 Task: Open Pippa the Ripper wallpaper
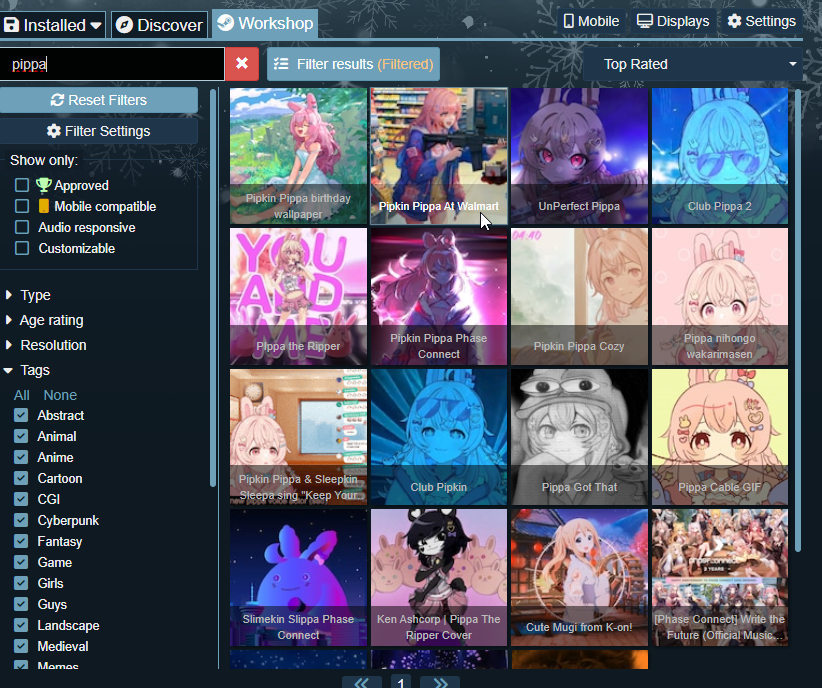tap(298, 296)
